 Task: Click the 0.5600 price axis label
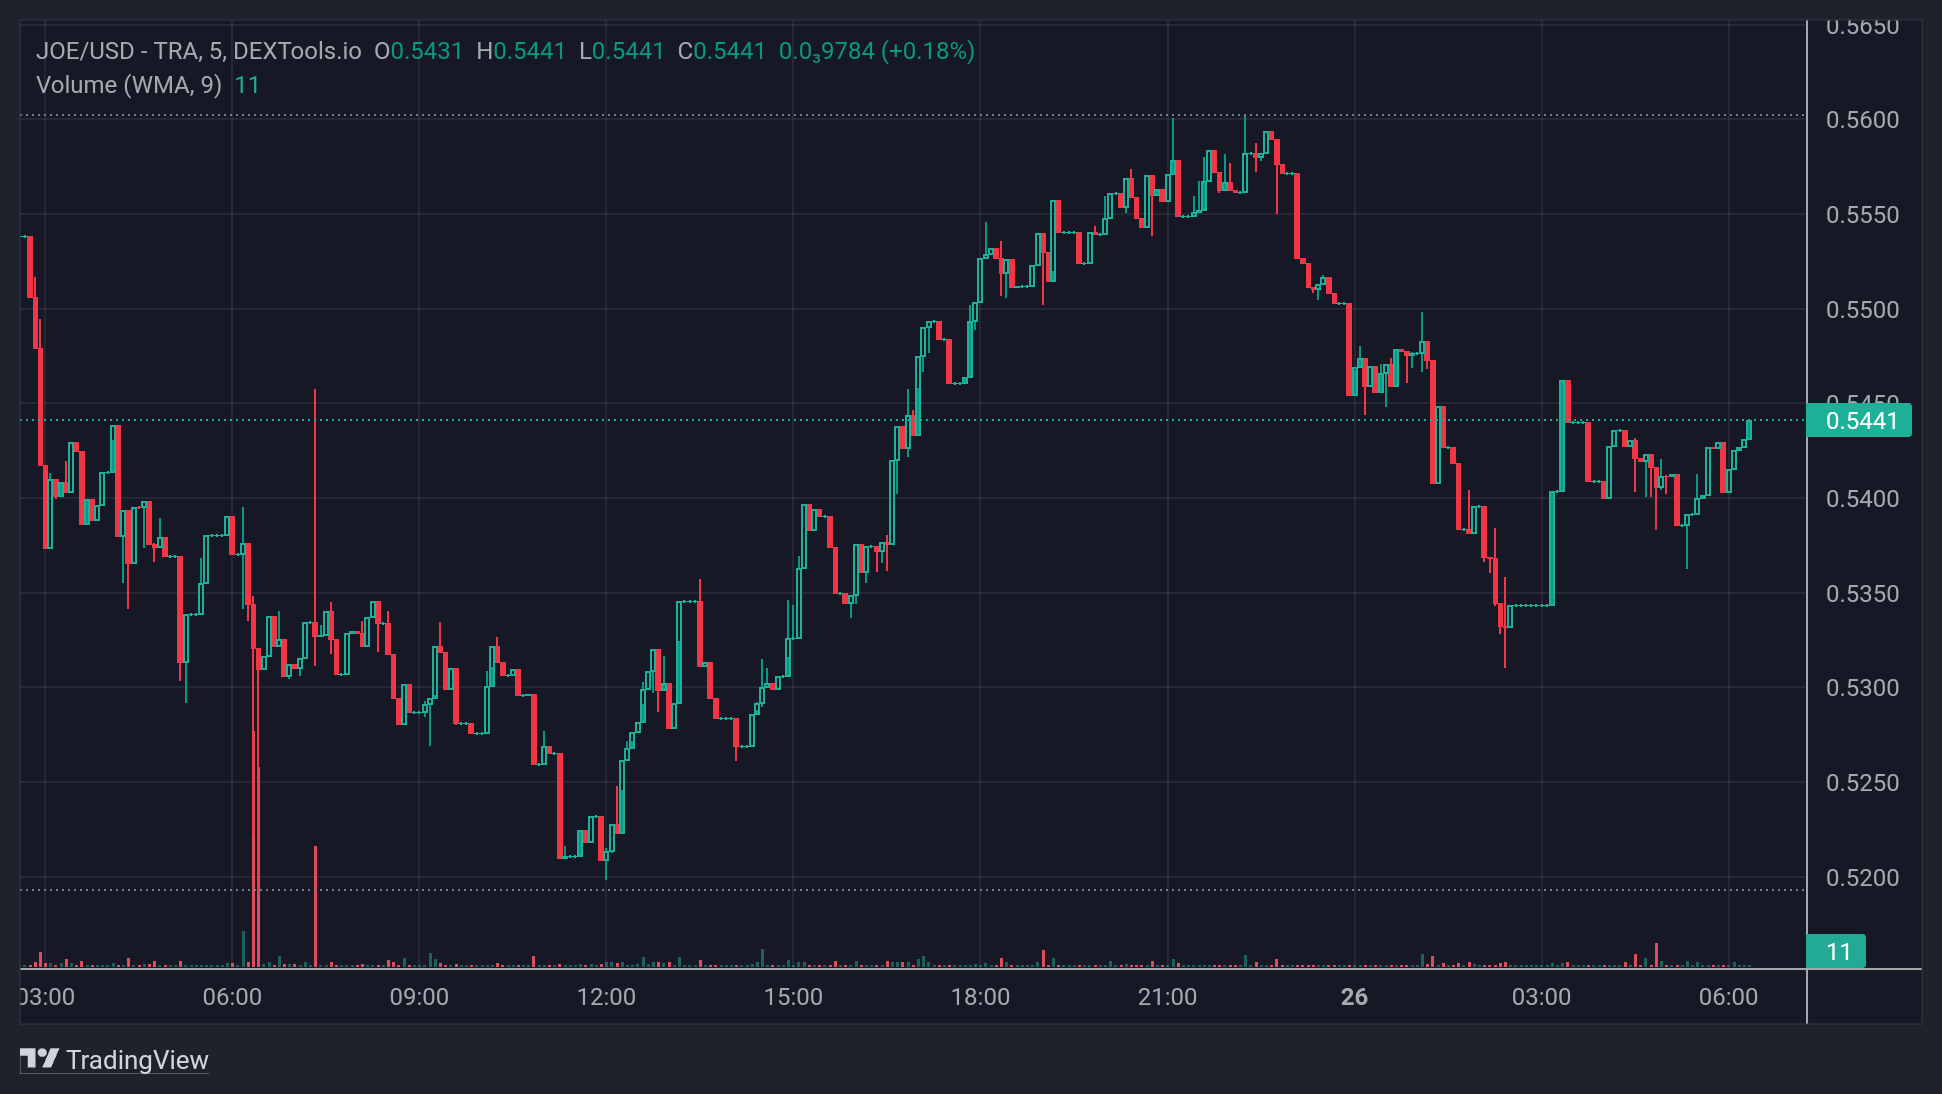point(1862,120)
